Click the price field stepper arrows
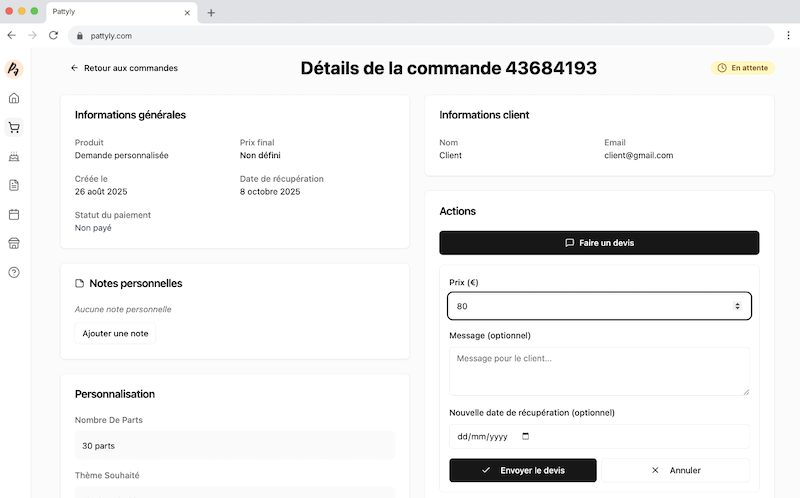This screenshot has width=800, height=498. click(x=737, y=306)
